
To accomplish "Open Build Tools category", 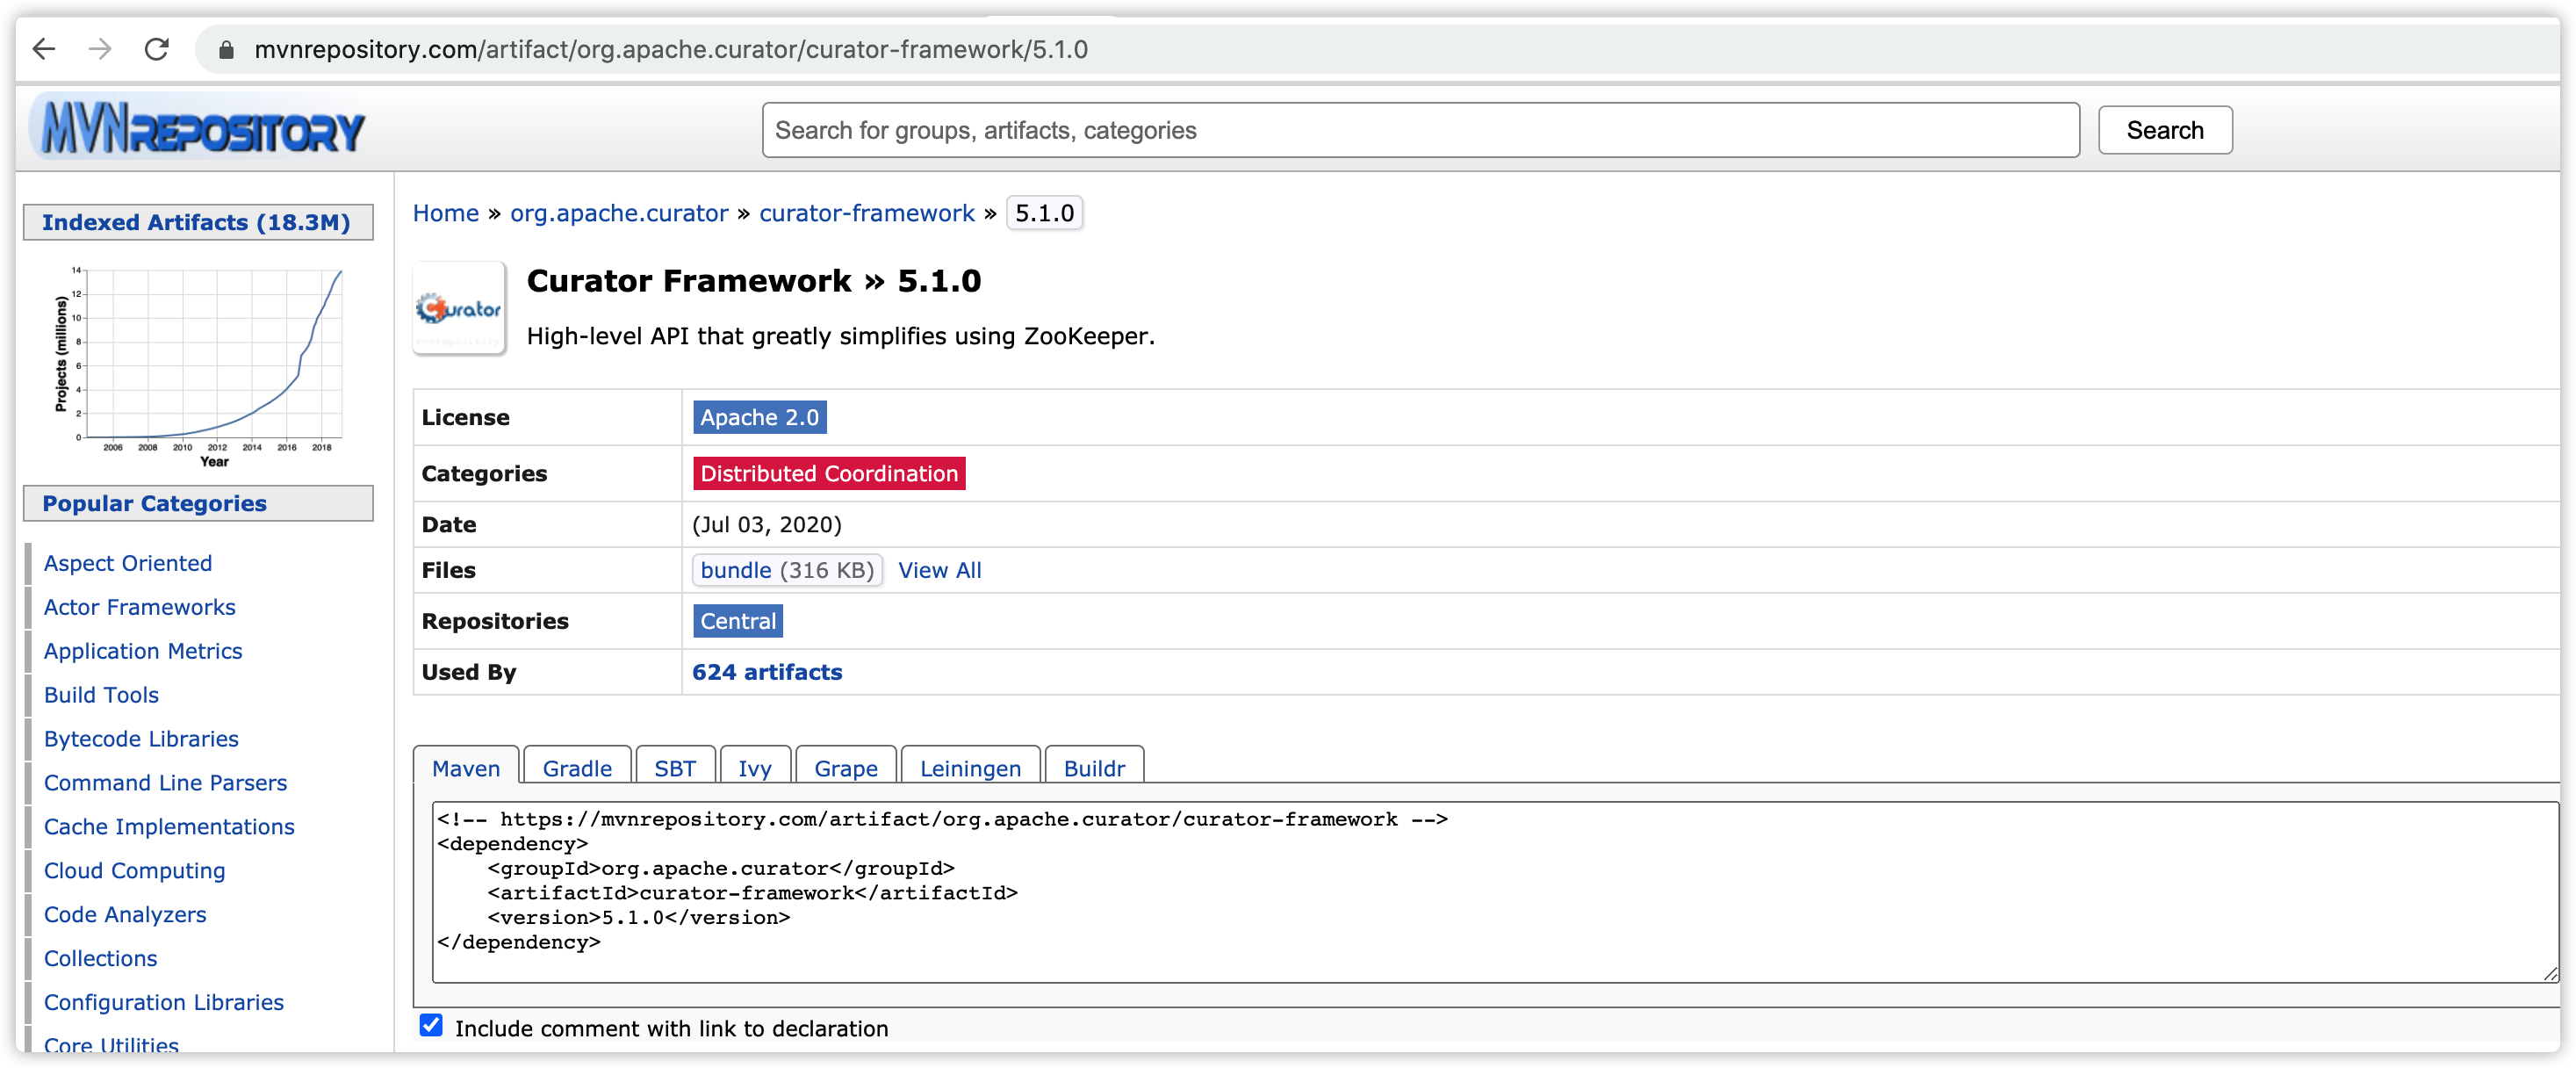I will (101, 695).
